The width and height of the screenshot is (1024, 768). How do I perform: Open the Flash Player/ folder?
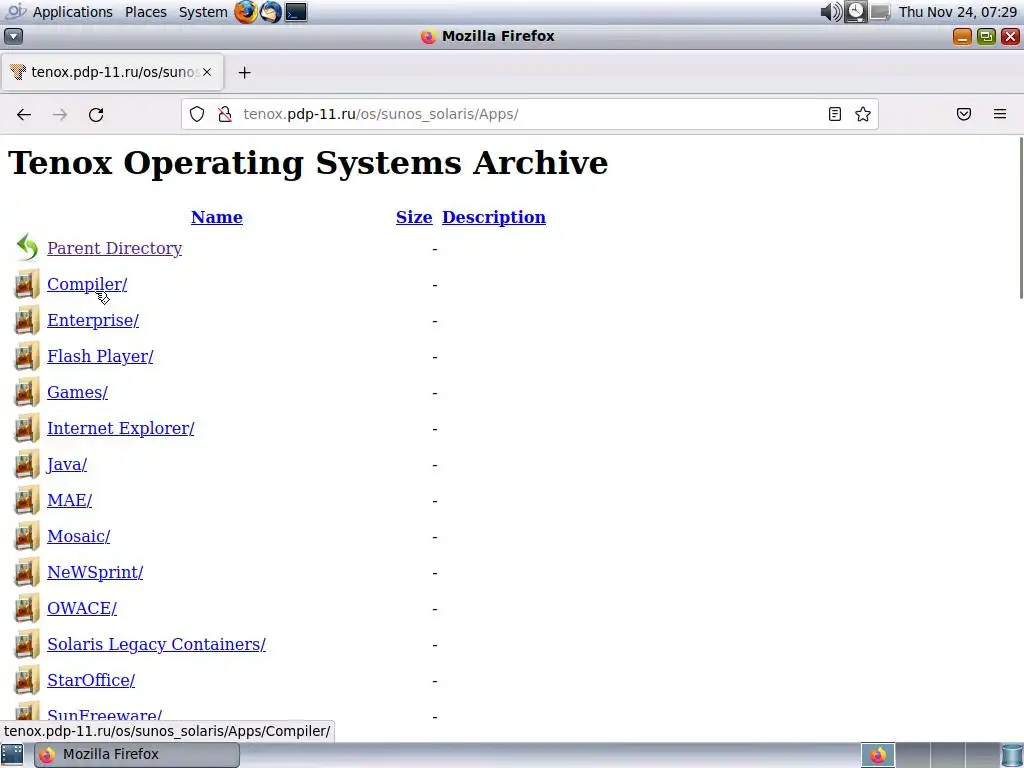(100, 356)
